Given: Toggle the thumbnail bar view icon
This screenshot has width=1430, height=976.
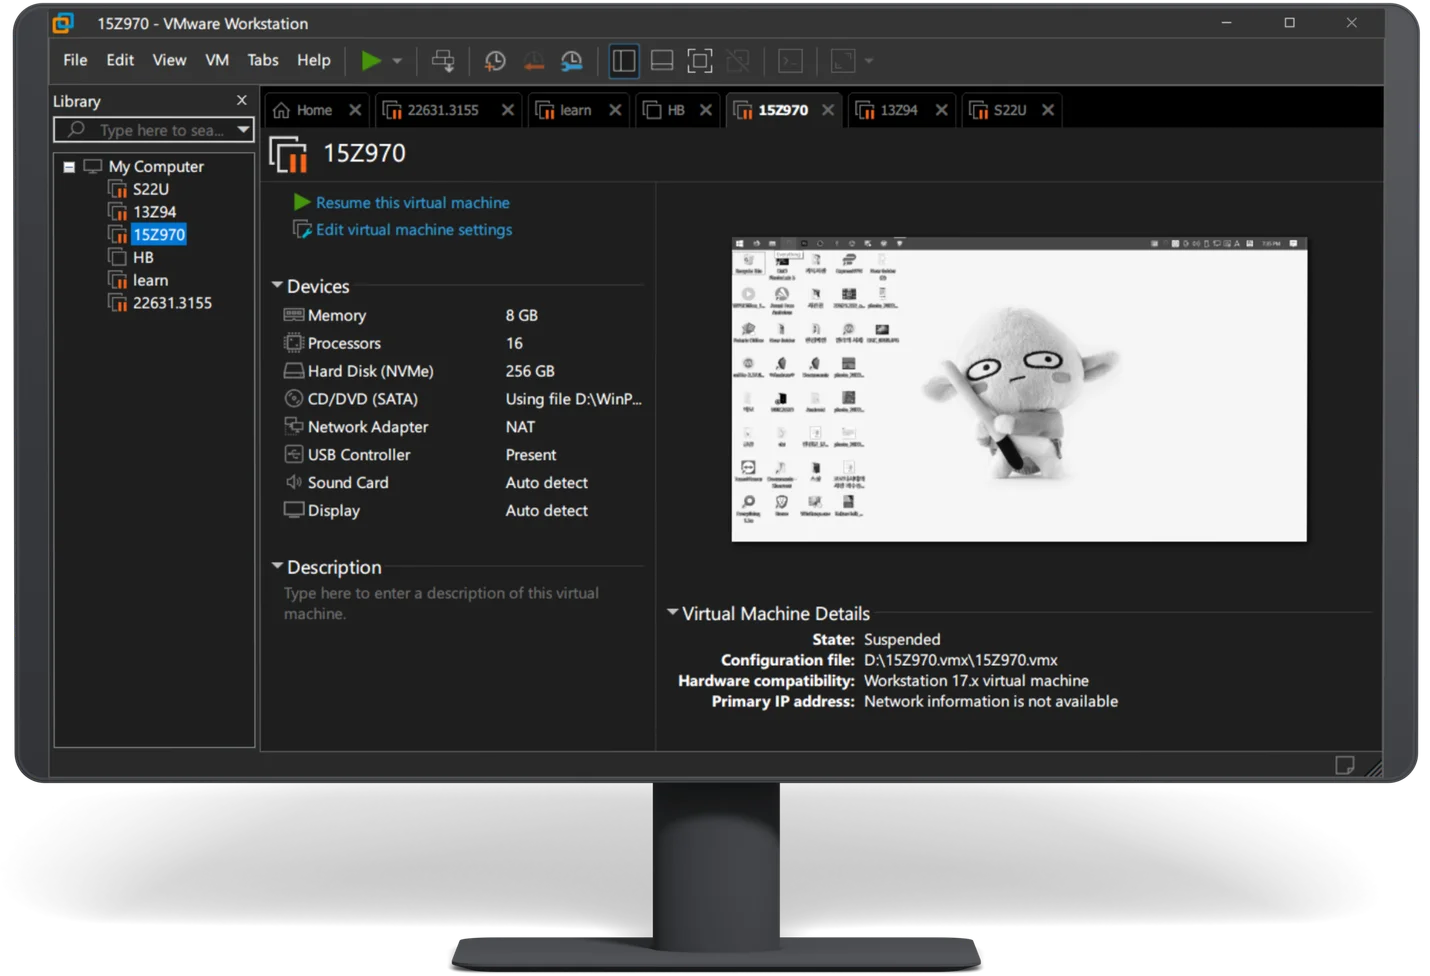Looking at the screenshot, I should [661, 61].
